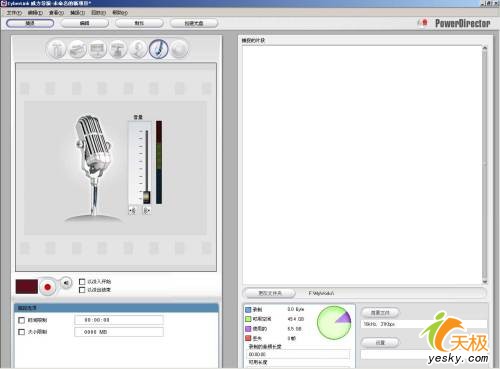Switch to the Create Disc mode tab
The height and width of the screenshot is (369, 500).
[194, 23]
